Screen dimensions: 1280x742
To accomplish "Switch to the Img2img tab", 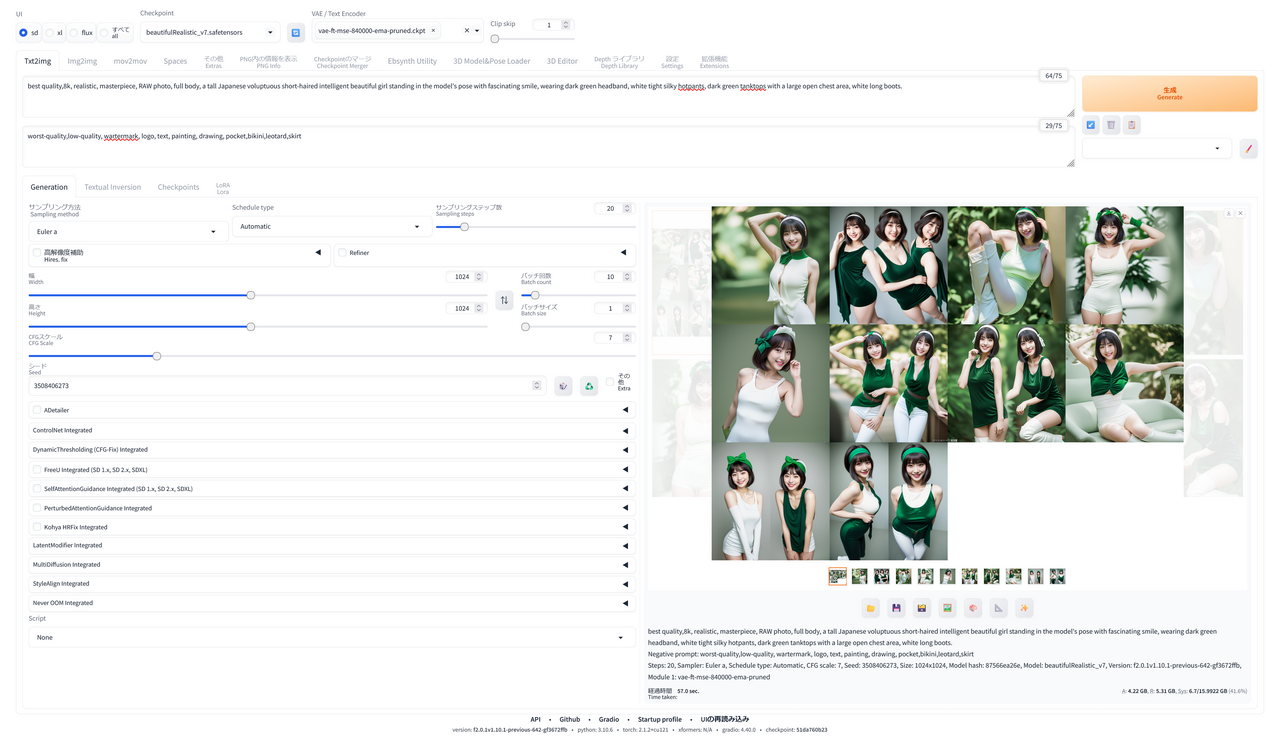I will (81, 60).
